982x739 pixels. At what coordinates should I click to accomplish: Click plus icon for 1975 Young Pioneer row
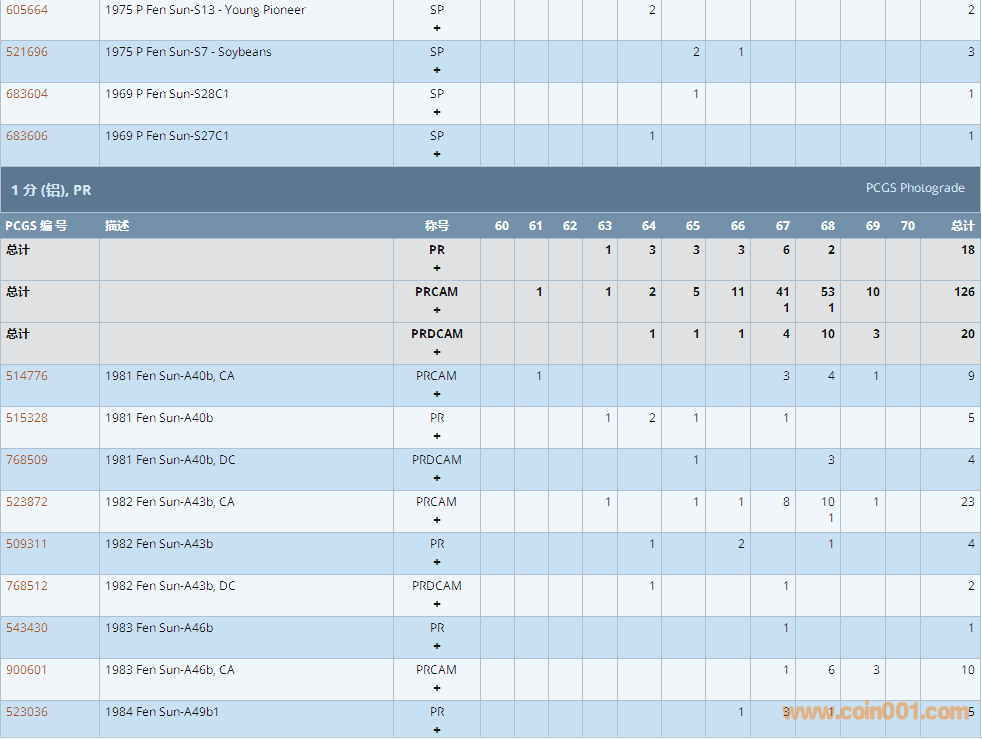click(x=437, y=28)
